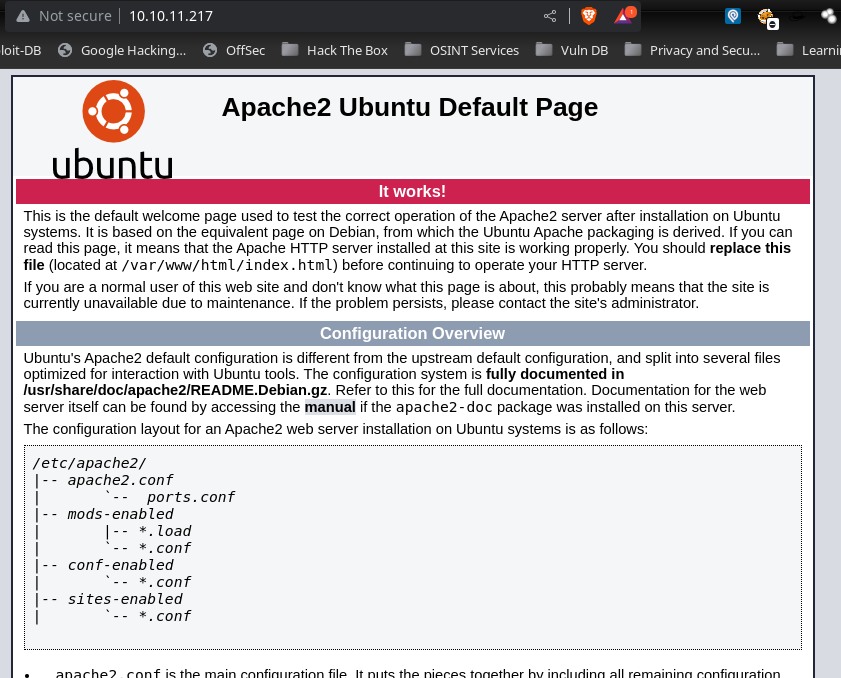Click the Brave Shields lion icon
Screen dimensions: 841x678
589,16
